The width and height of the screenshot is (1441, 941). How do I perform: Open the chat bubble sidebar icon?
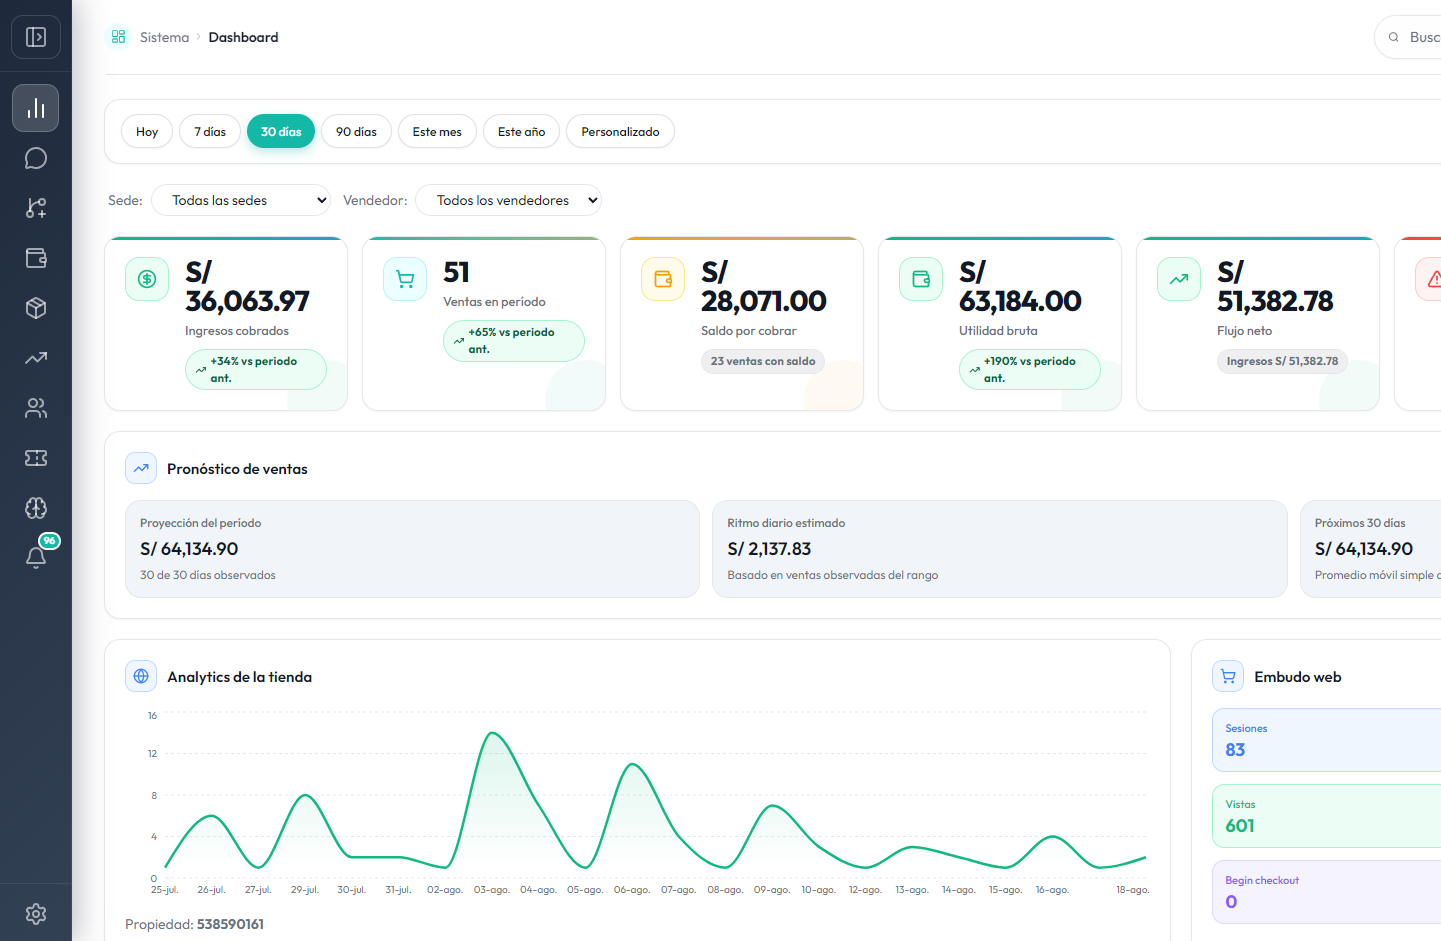(x=36, y=158)
